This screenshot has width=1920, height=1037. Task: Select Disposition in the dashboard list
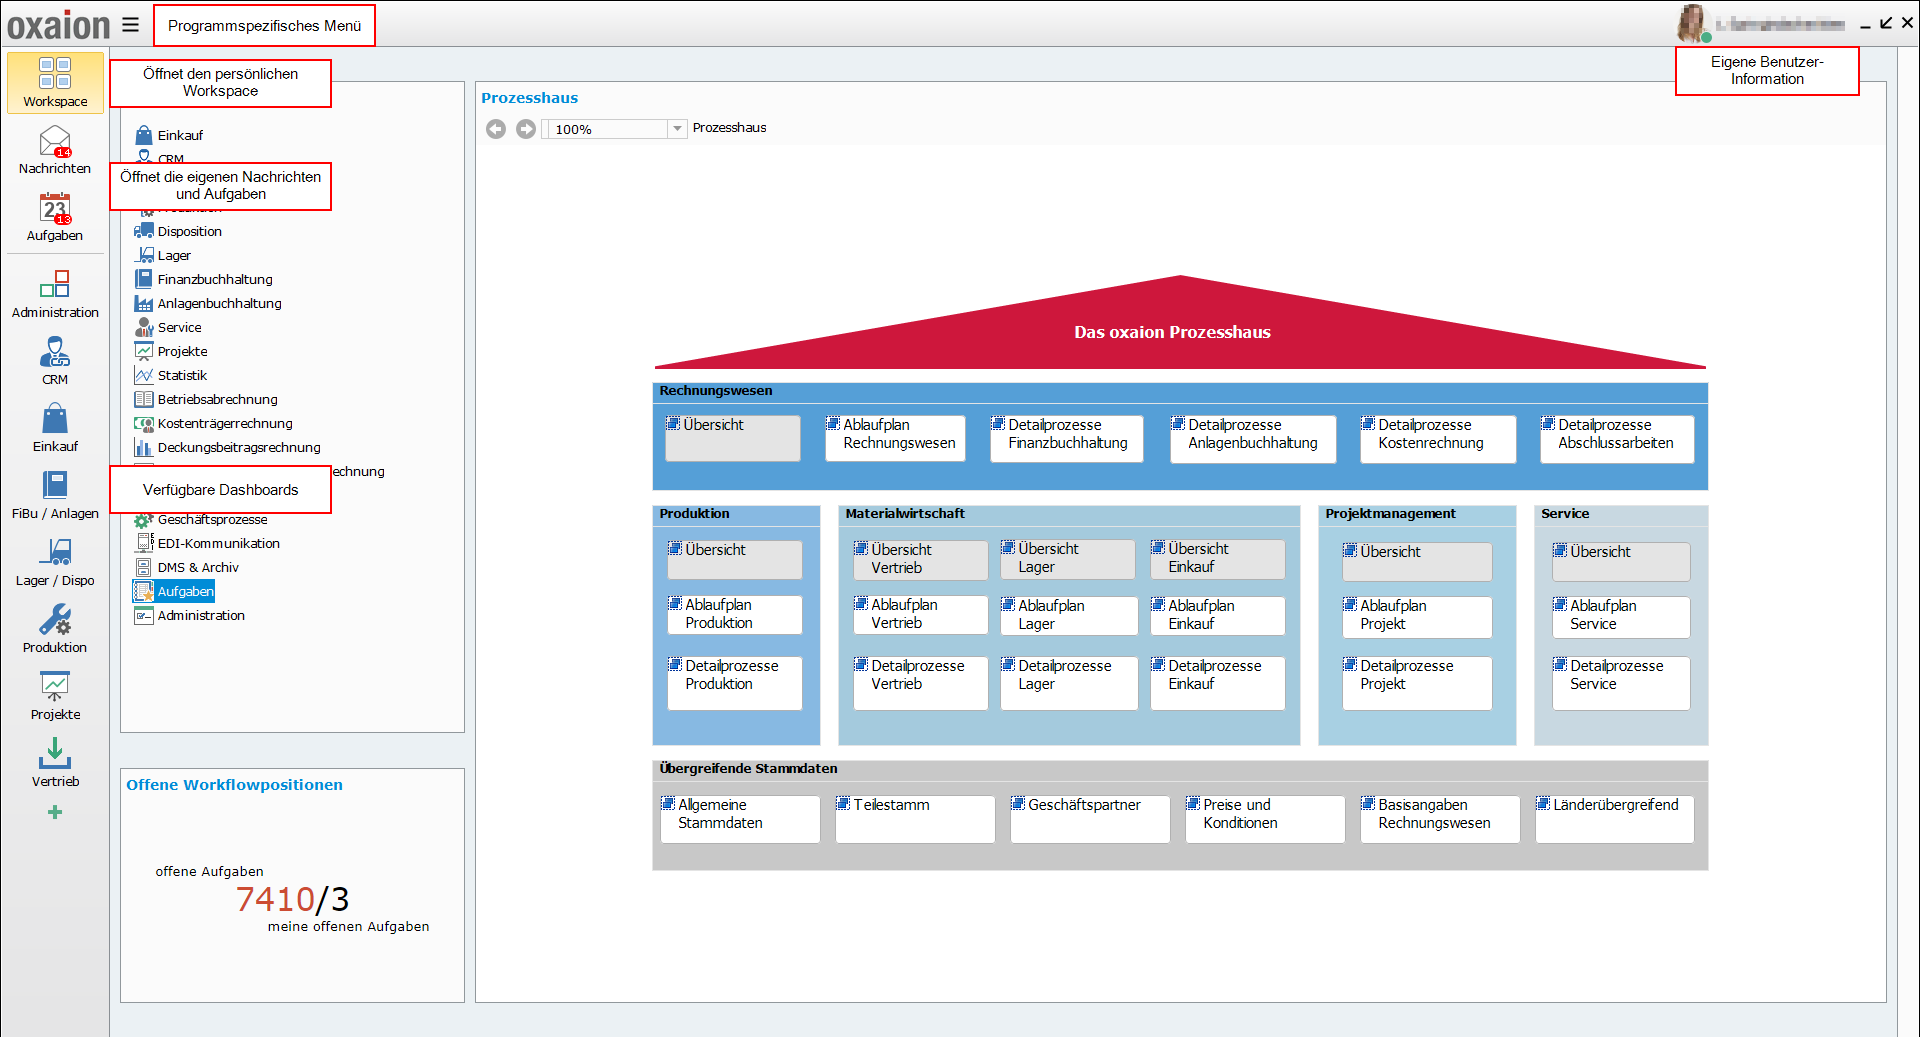click(x=178, y=231)
